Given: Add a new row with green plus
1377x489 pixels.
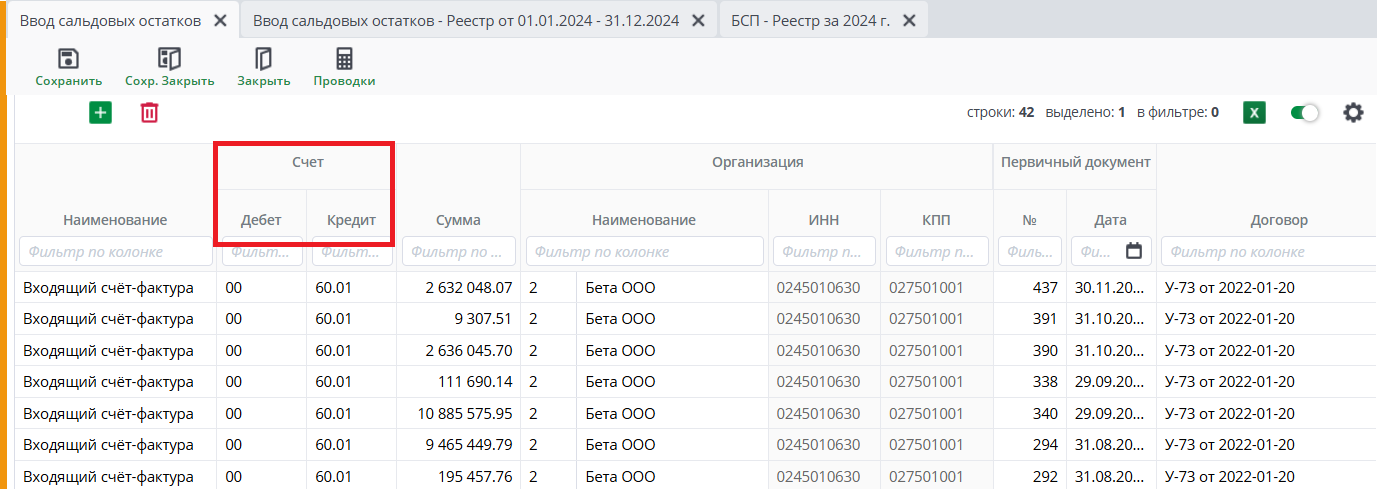Looking at the screenshot, I should pyautogui.click(x=100, y=113).
